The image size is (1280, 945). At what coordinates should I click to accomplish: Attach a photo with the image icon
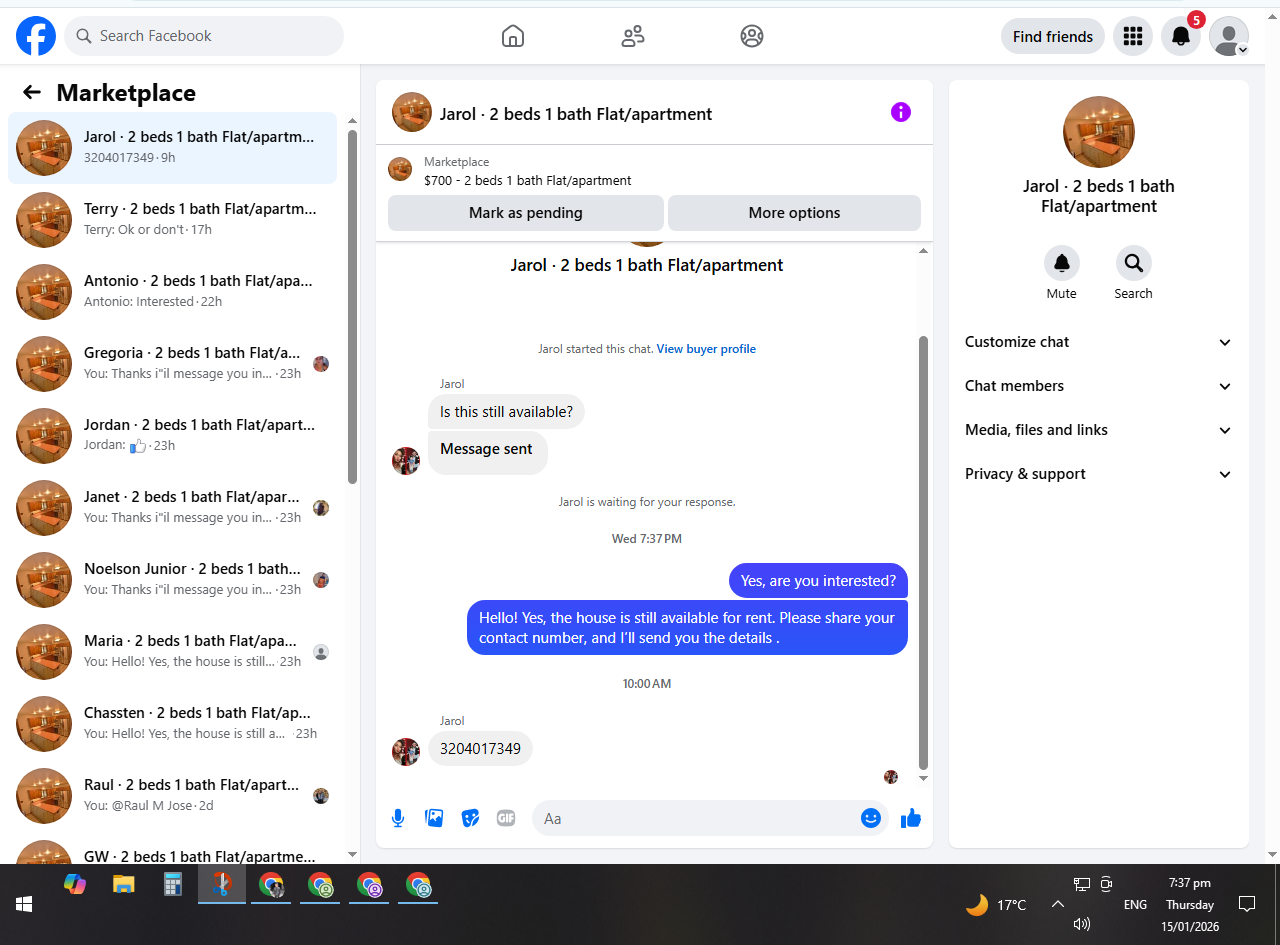[x=434, y=818]
